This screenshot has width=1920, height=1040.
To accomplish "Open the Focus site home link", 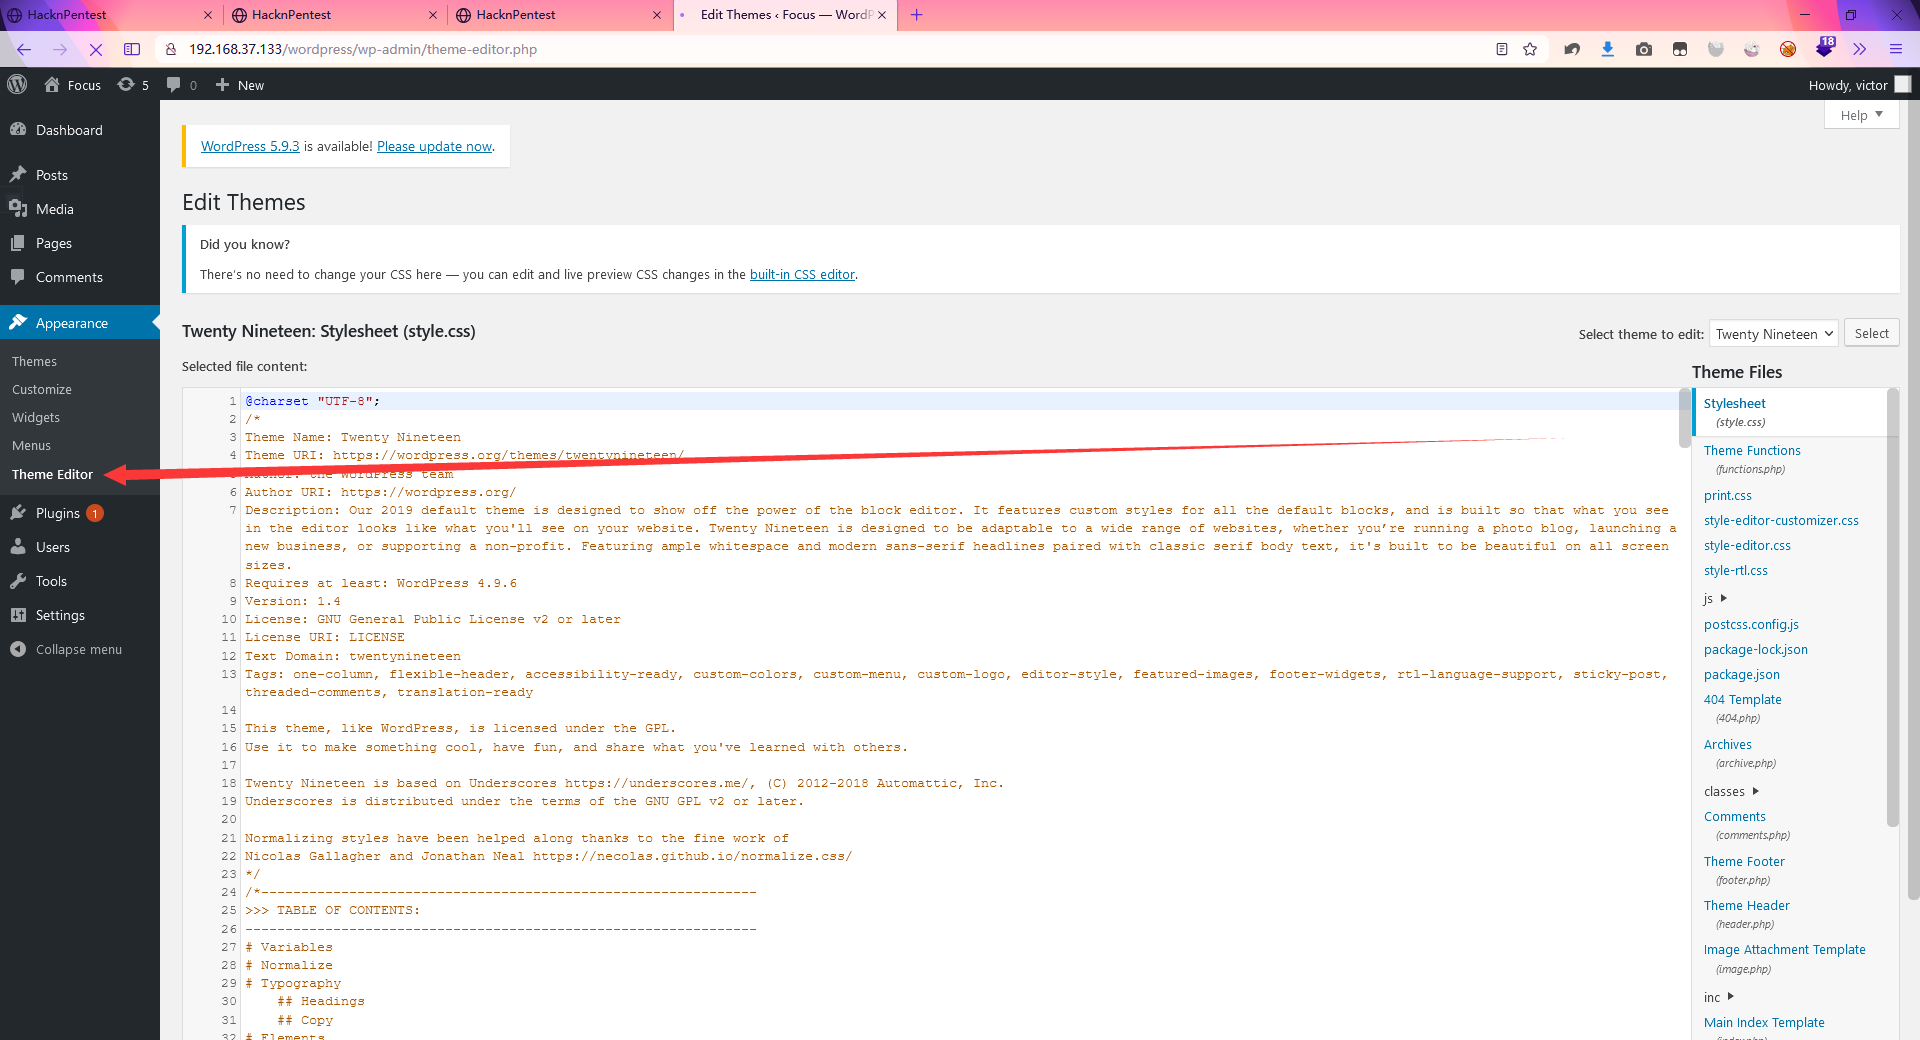I will 73,85.
